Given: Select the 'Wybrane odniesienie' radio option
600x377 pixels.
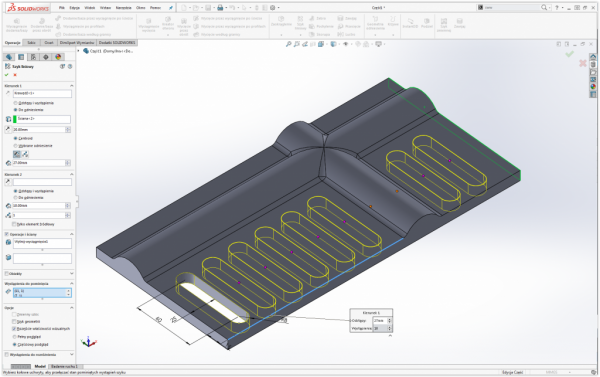Looking at the screenshot, I should pos(16,146).
